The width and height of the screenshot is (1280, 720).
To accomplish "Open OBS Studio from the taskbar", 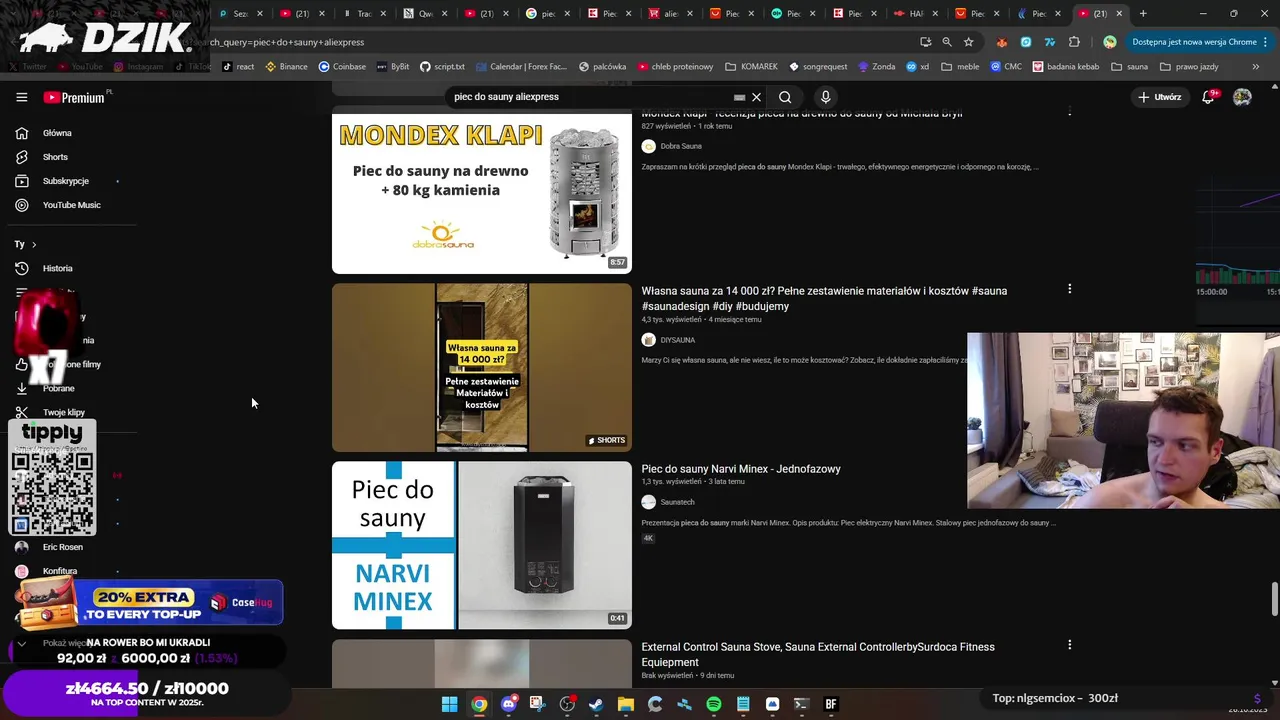I will tap(567, 704).
